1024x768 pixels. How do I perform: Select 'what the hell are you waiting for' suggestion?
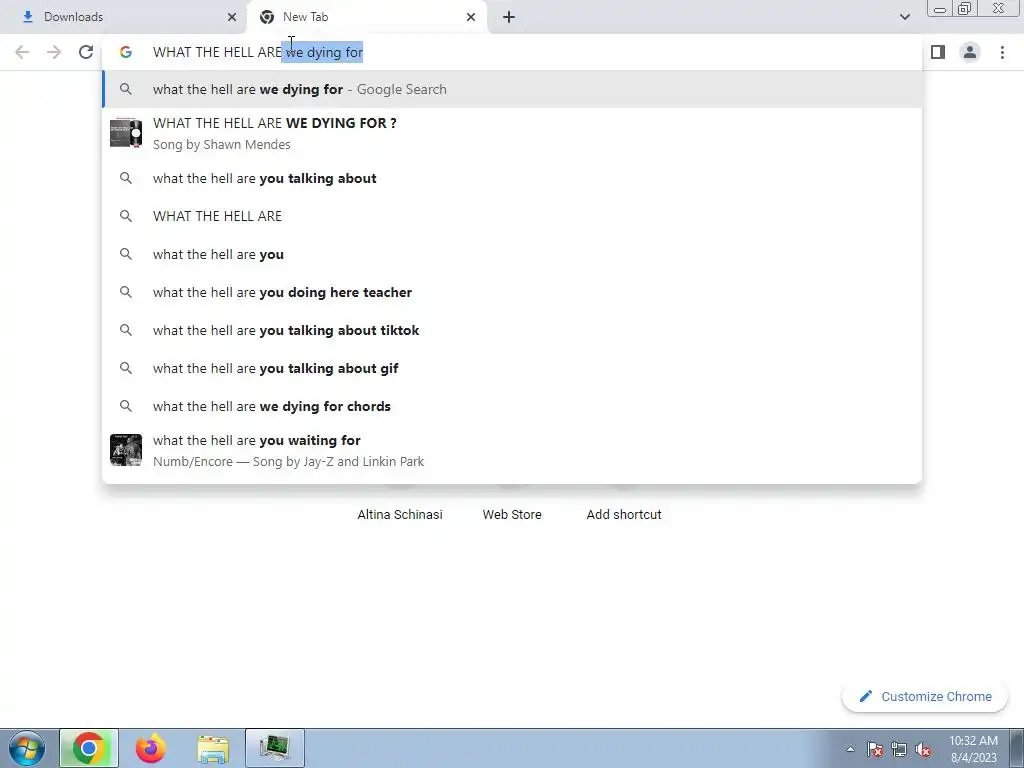(x=512, y=451)
